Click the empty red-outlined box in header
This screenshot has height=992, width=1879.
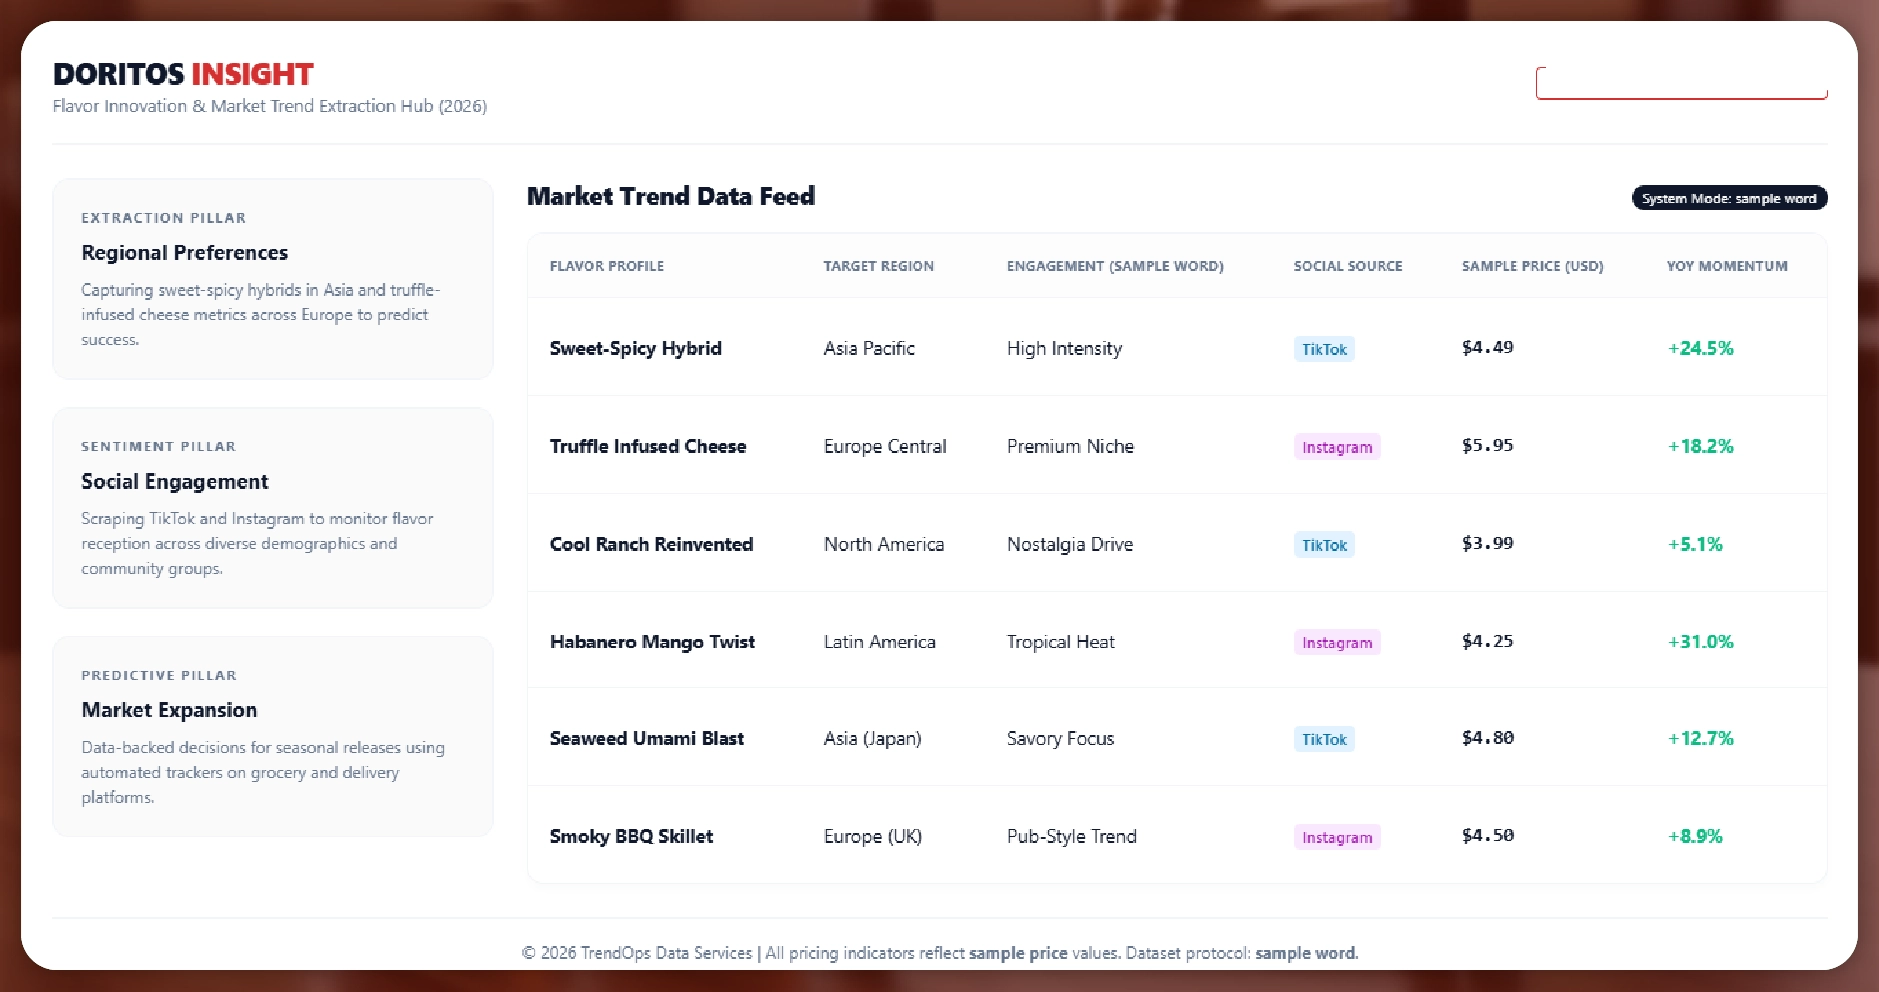1681,83
